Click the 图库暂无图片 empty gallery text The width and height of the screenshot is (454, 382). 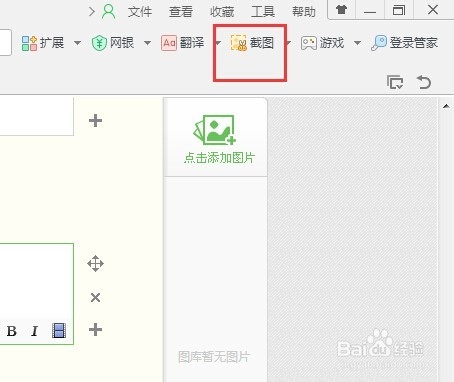pos(214,357)
